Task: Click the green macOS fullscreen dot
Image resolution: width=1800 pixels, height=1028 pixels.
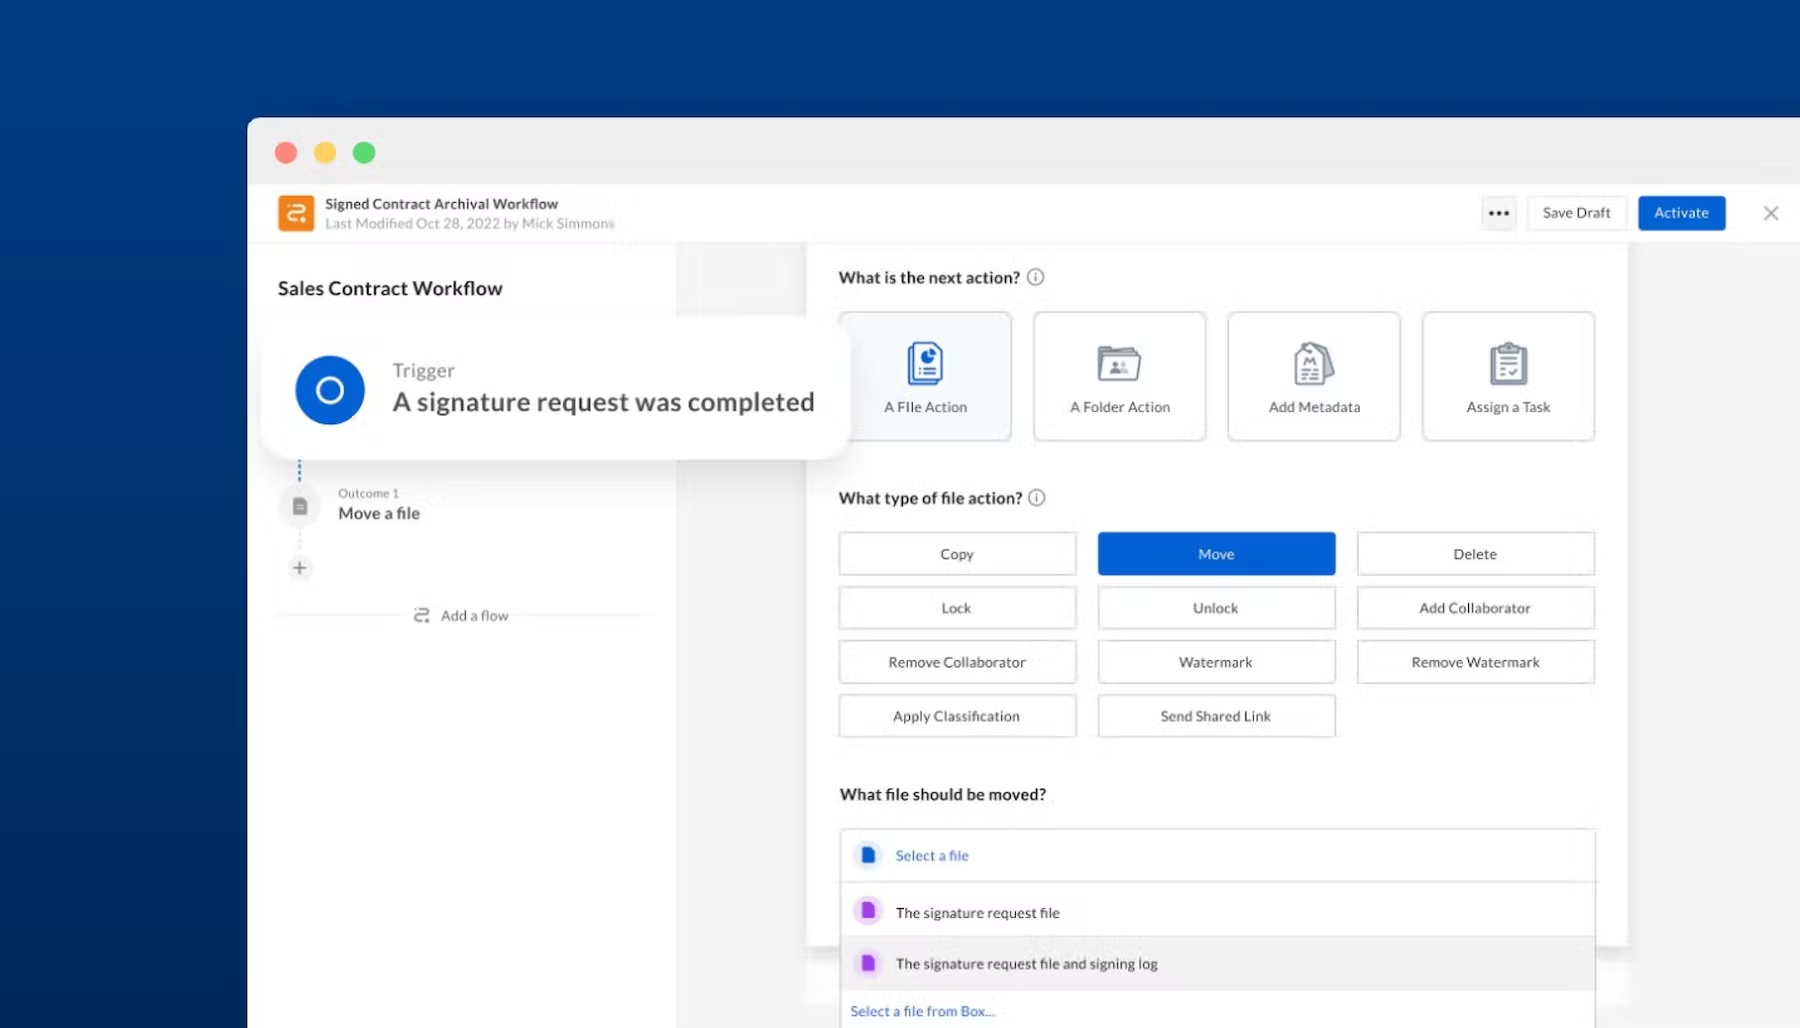Action: (364, 152)
